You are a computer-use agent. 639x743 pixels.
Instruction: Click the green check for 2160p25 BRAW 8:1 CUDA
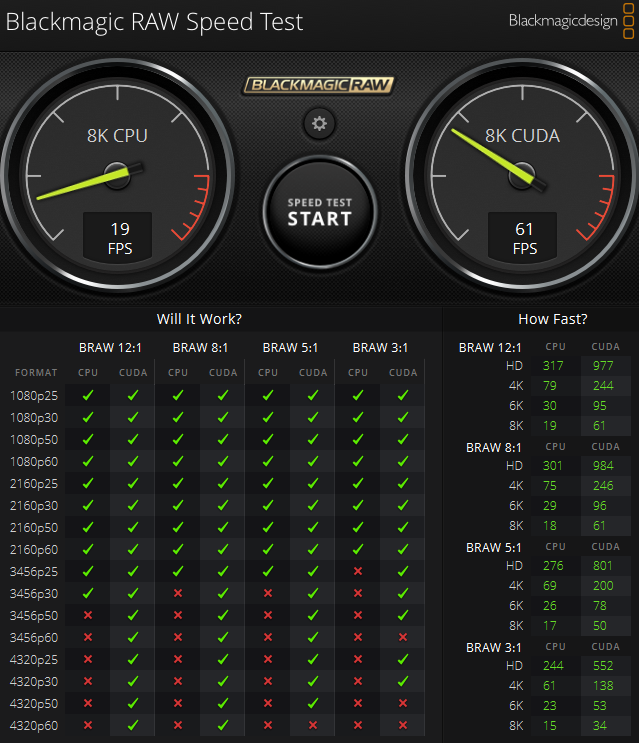(x=223, y=483)
